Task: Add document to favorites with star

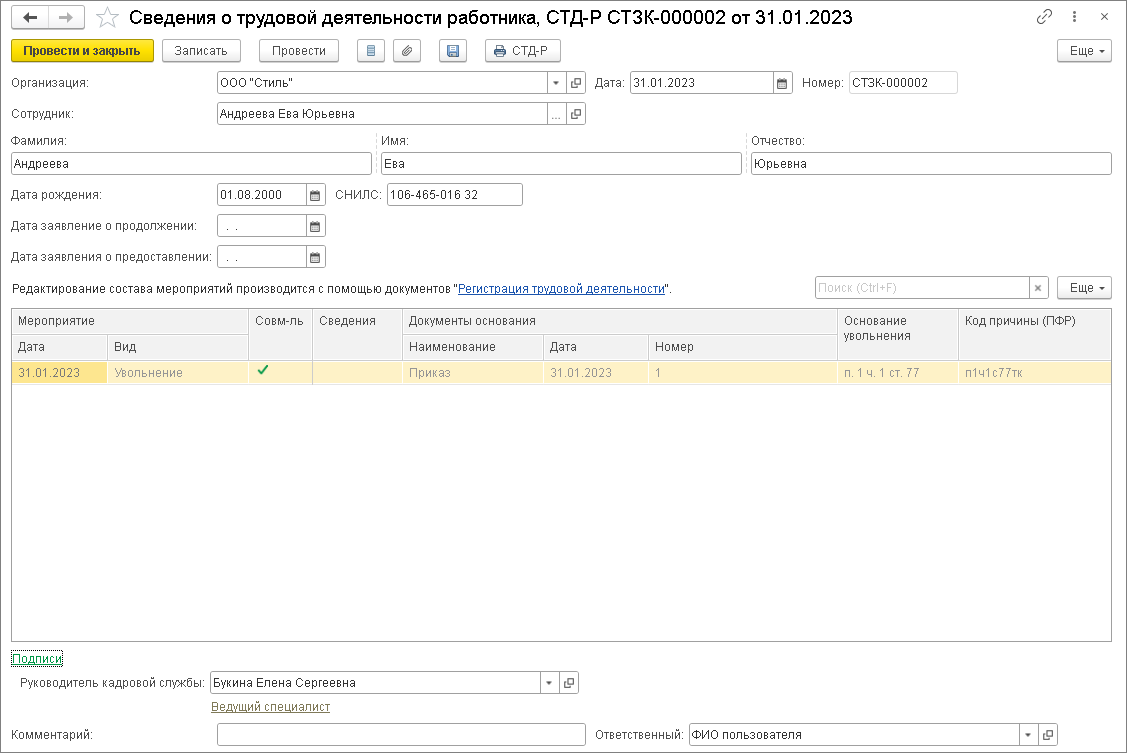Action: click(107, 17)
